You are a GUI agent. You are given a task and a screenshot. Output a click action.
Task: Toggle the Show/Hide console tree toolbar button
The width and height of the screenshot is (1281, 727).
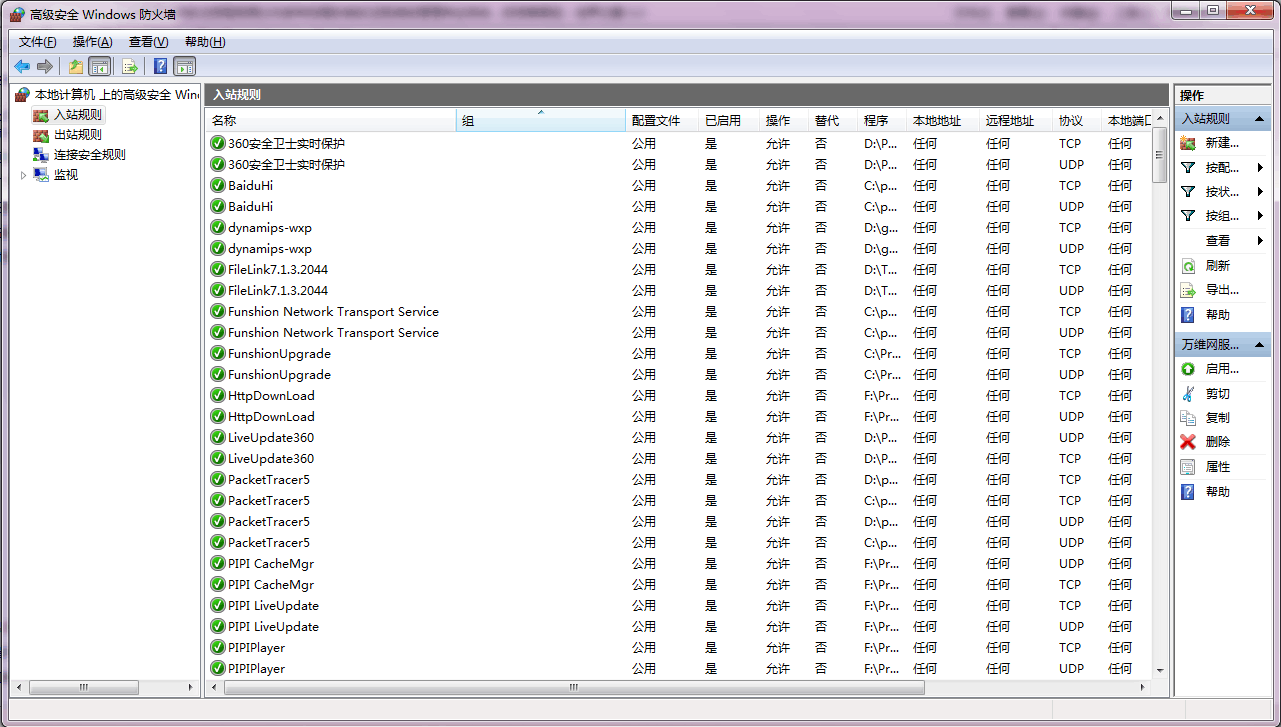tap(100, 67)
